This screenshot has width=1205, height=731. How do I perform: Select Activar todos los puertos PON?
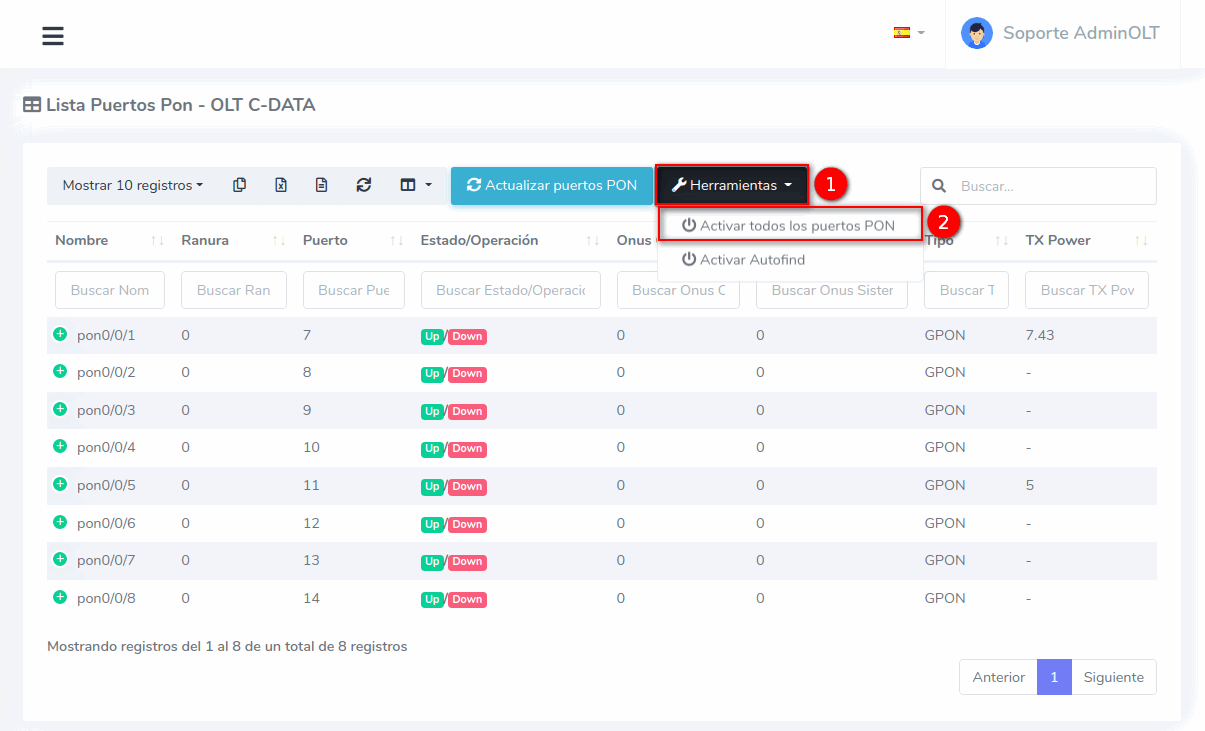(x=788, y=225)
